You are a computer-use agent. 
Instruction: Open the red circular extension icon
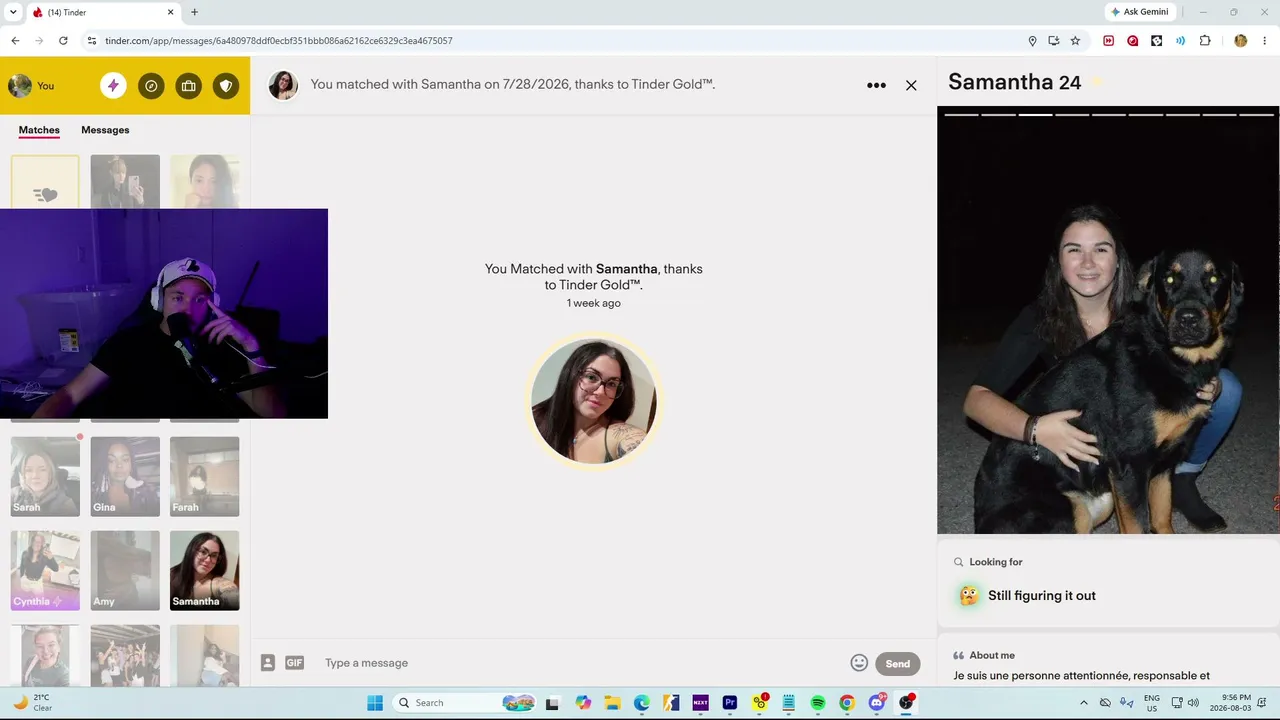[x=1133, y=41]
